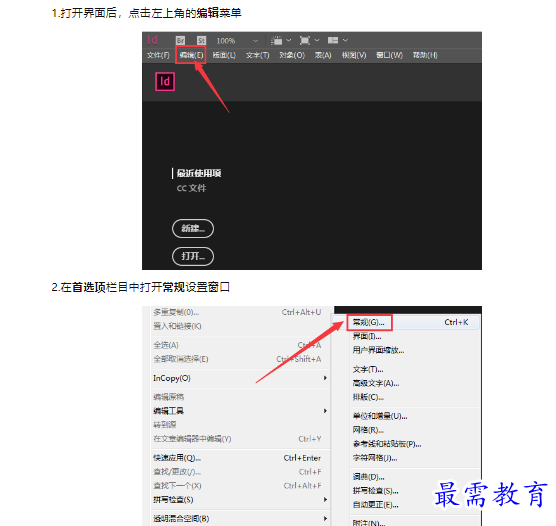The image size is (556, 526).
Task: Choose 全部取消选择(E) menu entry
Action: coord(237,359)
